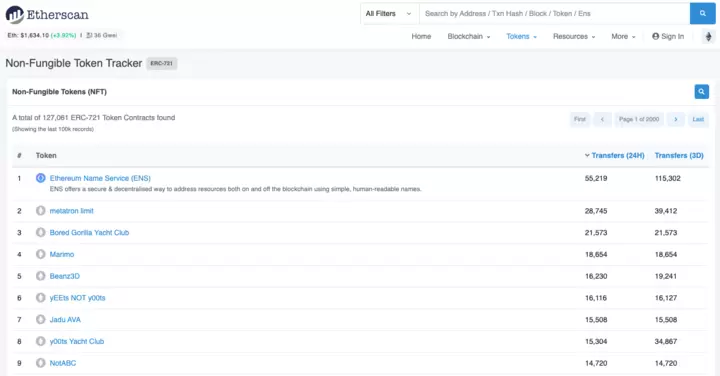The width and height of the screenshot is (720, 376).
Task: Expand the Blockchain menu
Action: pos(469,36)
